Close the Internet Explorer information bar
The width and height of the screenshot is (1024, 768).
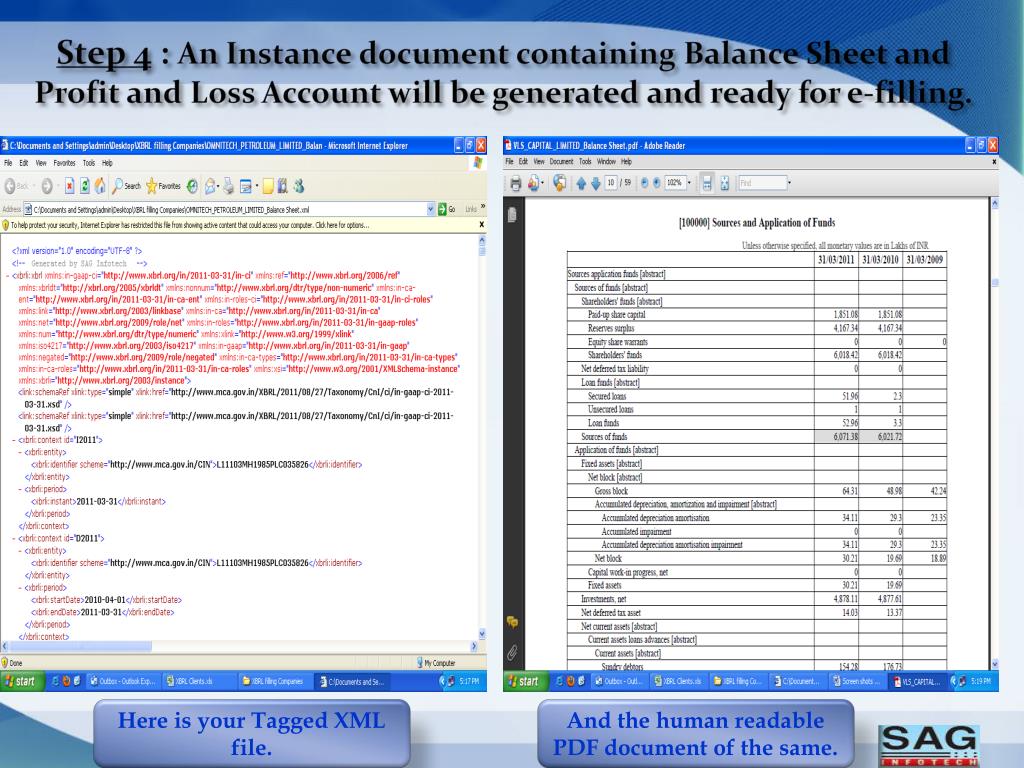[481, 225]
